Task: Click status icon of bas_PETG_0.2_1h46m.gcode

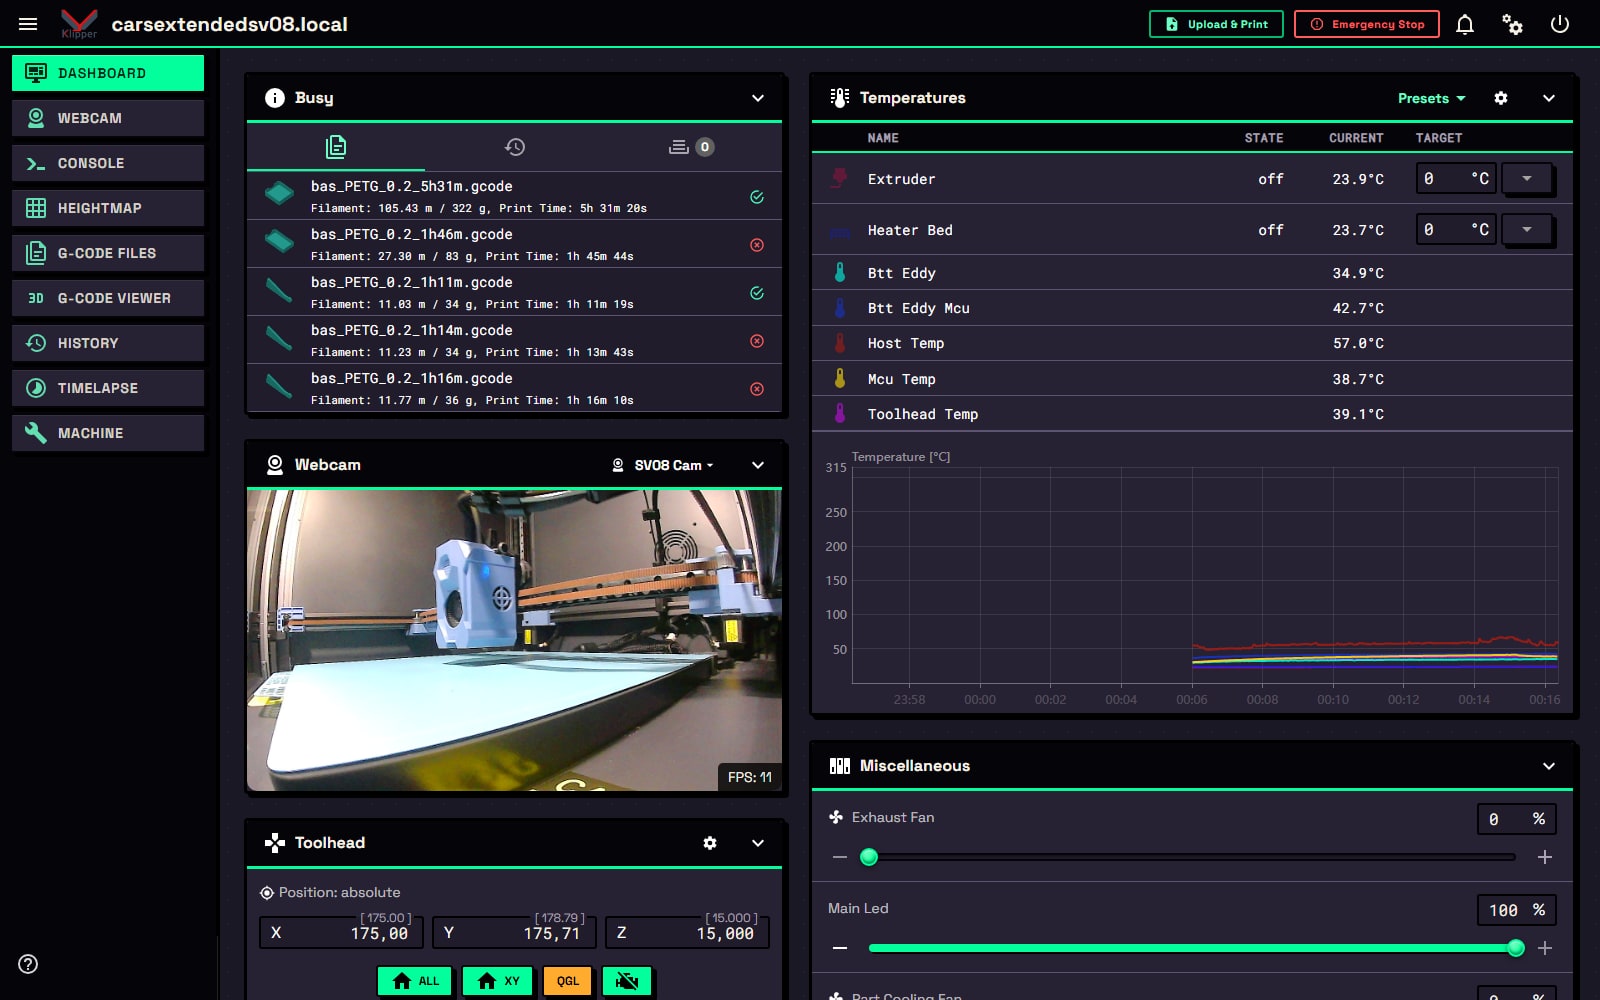Action: pos(757,245)
